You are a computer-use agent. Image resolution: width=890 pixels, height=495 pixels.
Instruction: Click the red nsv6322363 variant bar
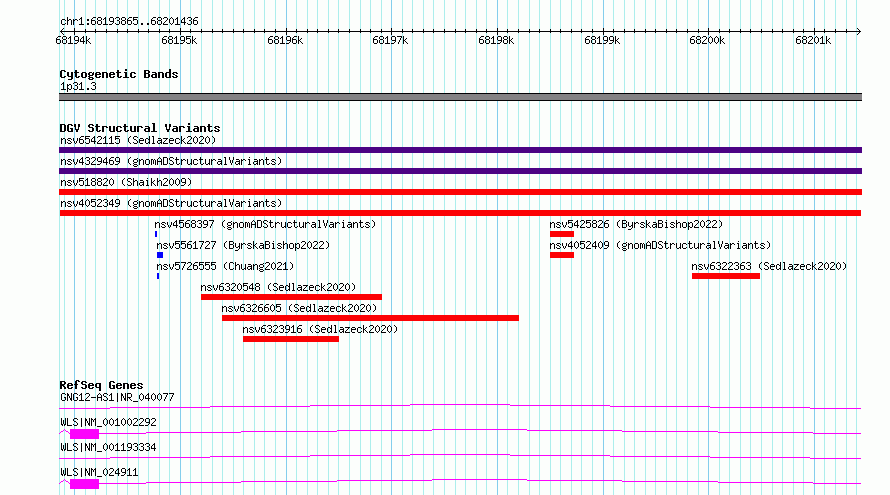tap(726, 276)
